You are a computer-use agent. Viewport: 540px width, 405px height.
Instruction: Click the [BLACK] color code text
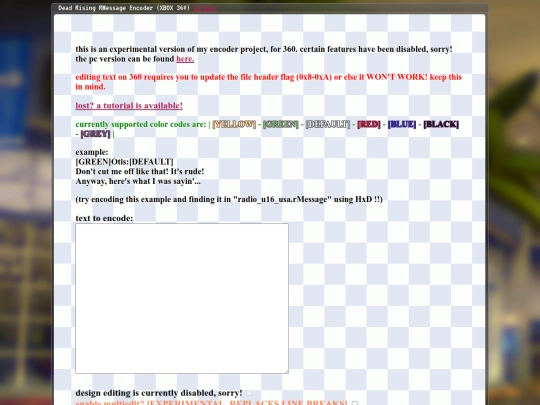[441, 124]
